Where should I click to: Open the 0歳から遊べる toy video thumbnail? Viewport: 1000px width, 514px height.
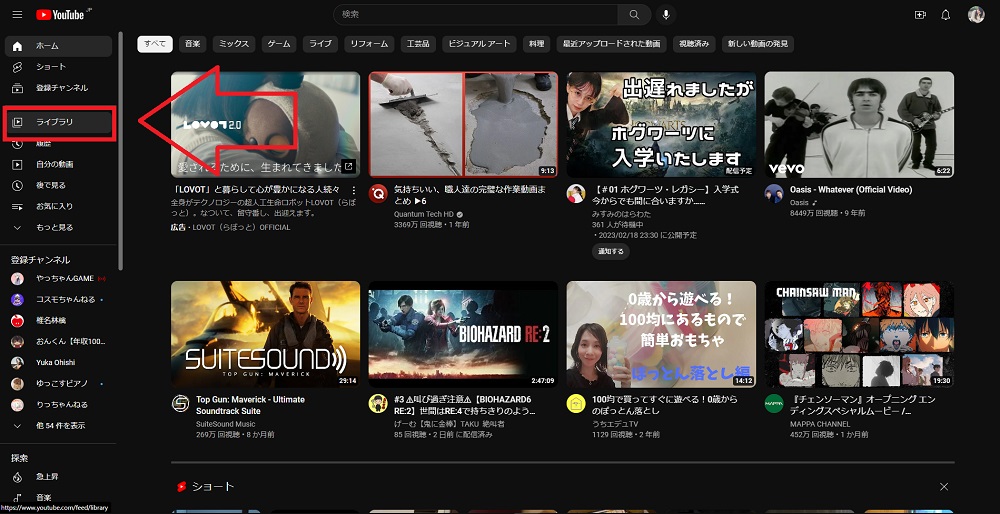click(x=661, y=334)
